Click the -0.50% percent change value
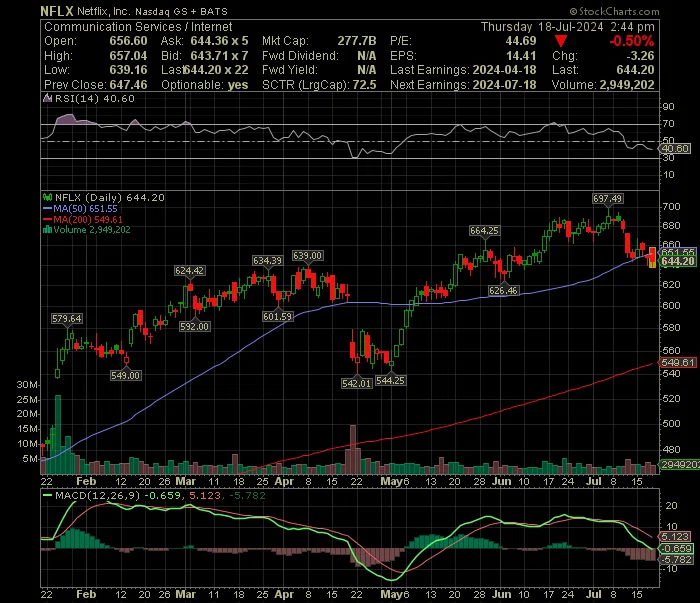The image size is (700, 603). point(632,41)
